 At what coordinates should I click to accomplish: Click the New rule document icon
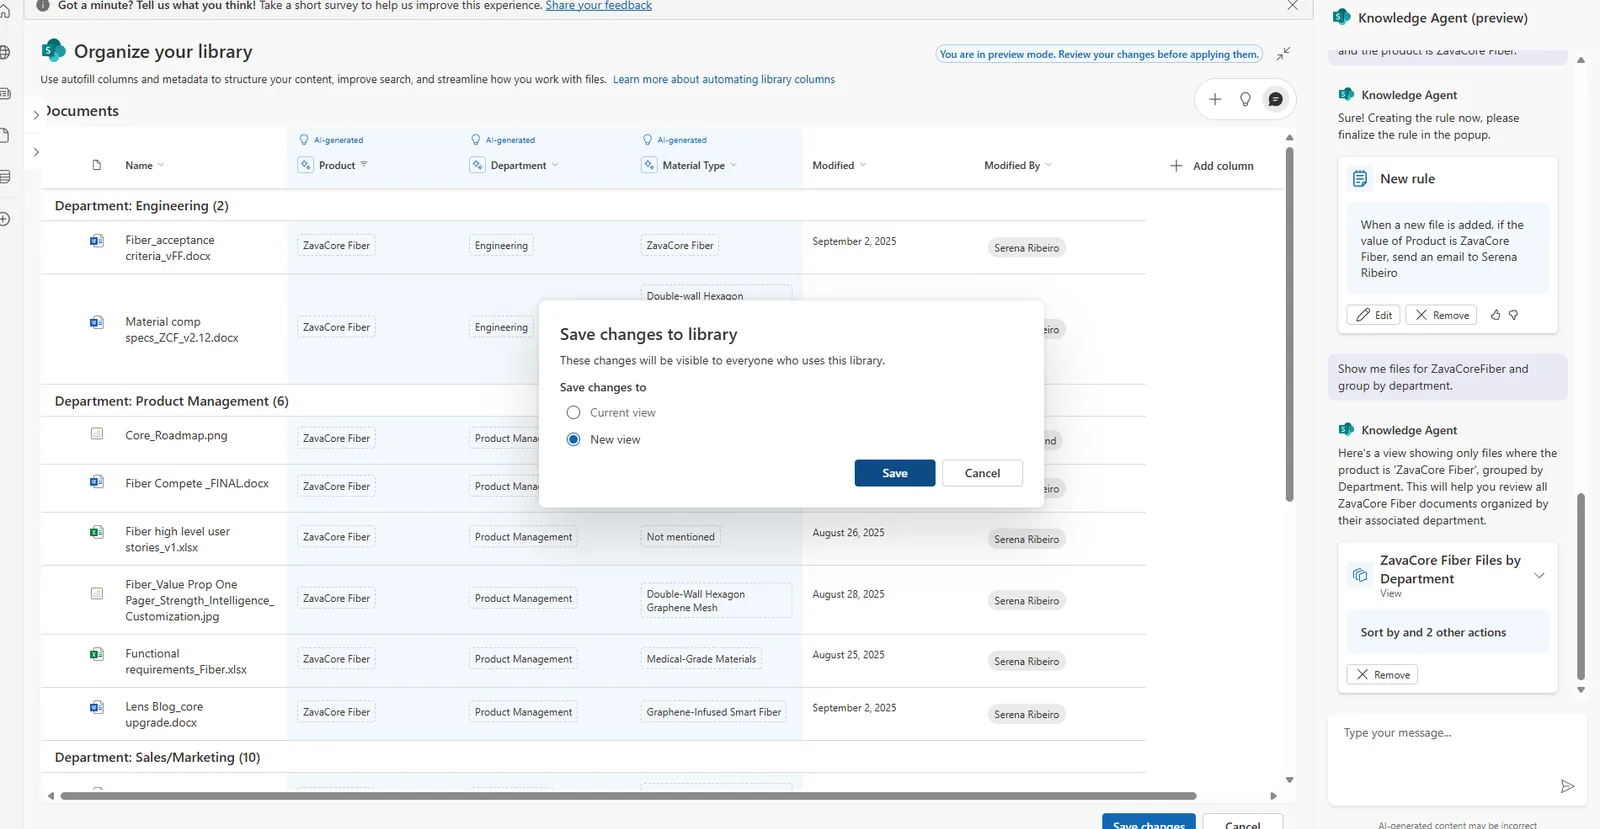coord(1360,179)
